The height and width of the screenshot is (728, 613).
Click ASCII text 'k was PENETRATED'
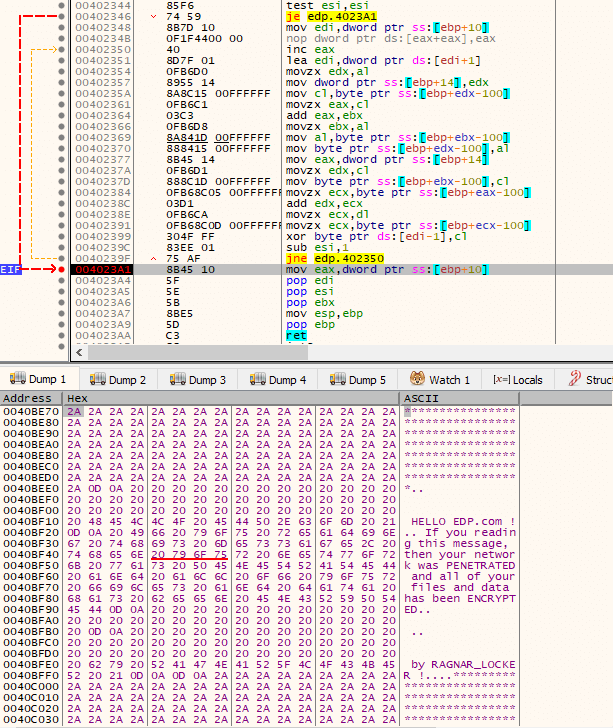(x=460, y=566)
